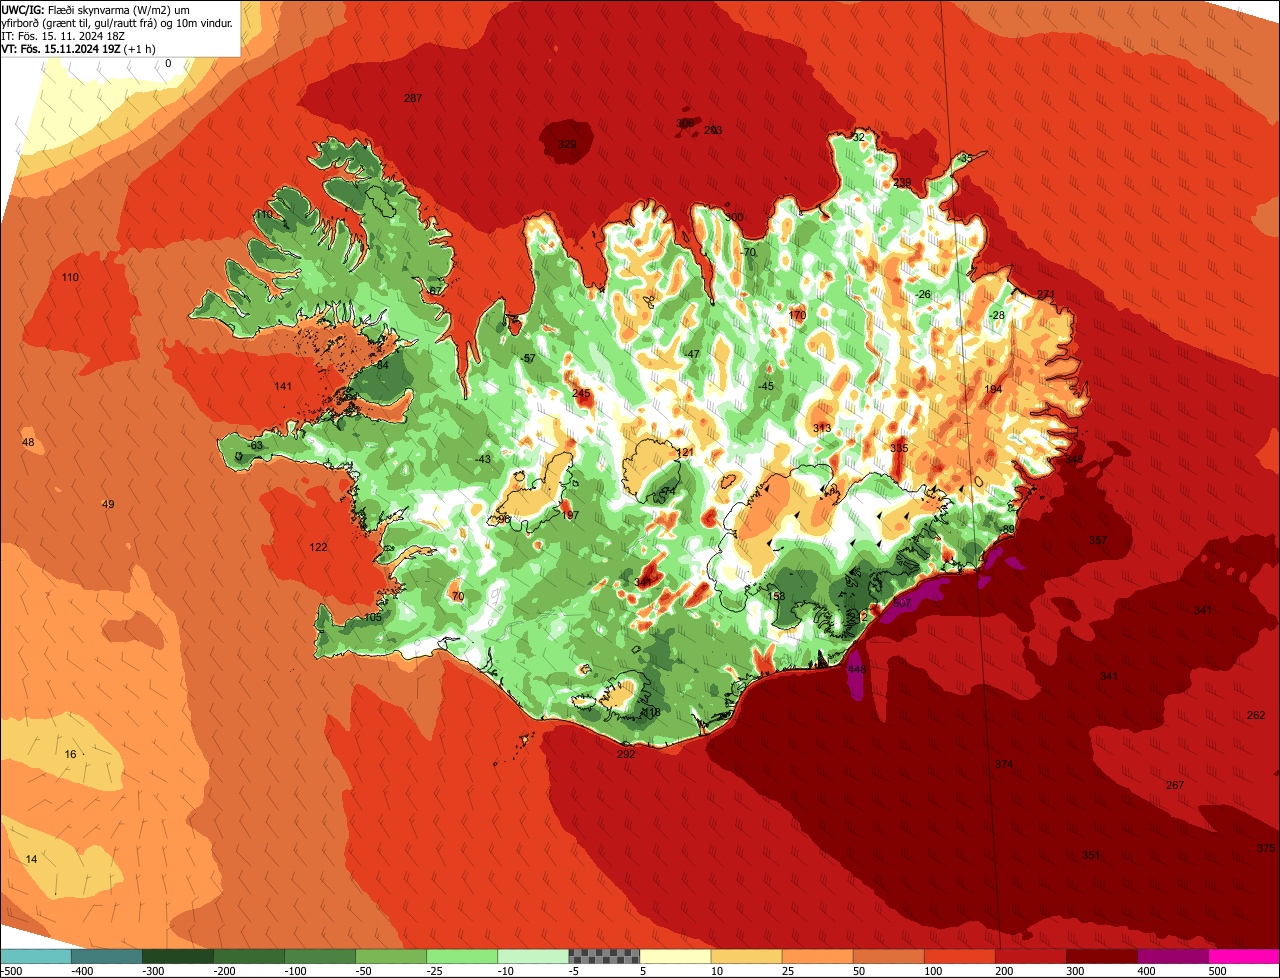
Task: Click the light green swatch between -25 and -10
Action: (462, 956)
